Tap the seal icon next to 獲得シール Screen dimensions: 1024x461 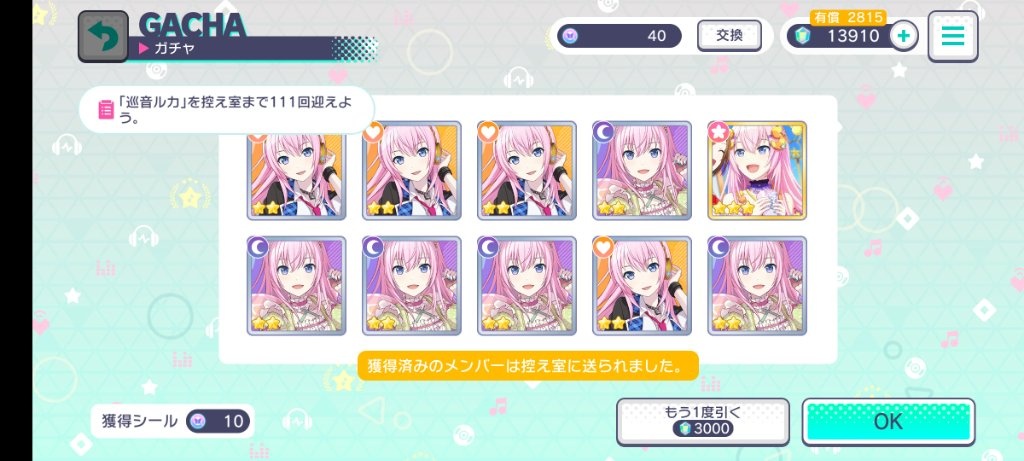pyautogui.click(x=199, y=421)
